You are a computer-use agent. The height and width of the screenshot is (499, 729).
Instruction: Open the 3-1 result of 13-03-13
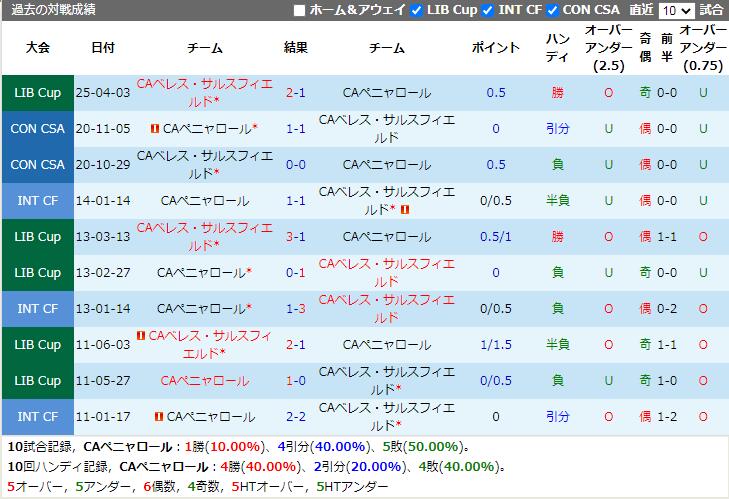tap(296, 237)
